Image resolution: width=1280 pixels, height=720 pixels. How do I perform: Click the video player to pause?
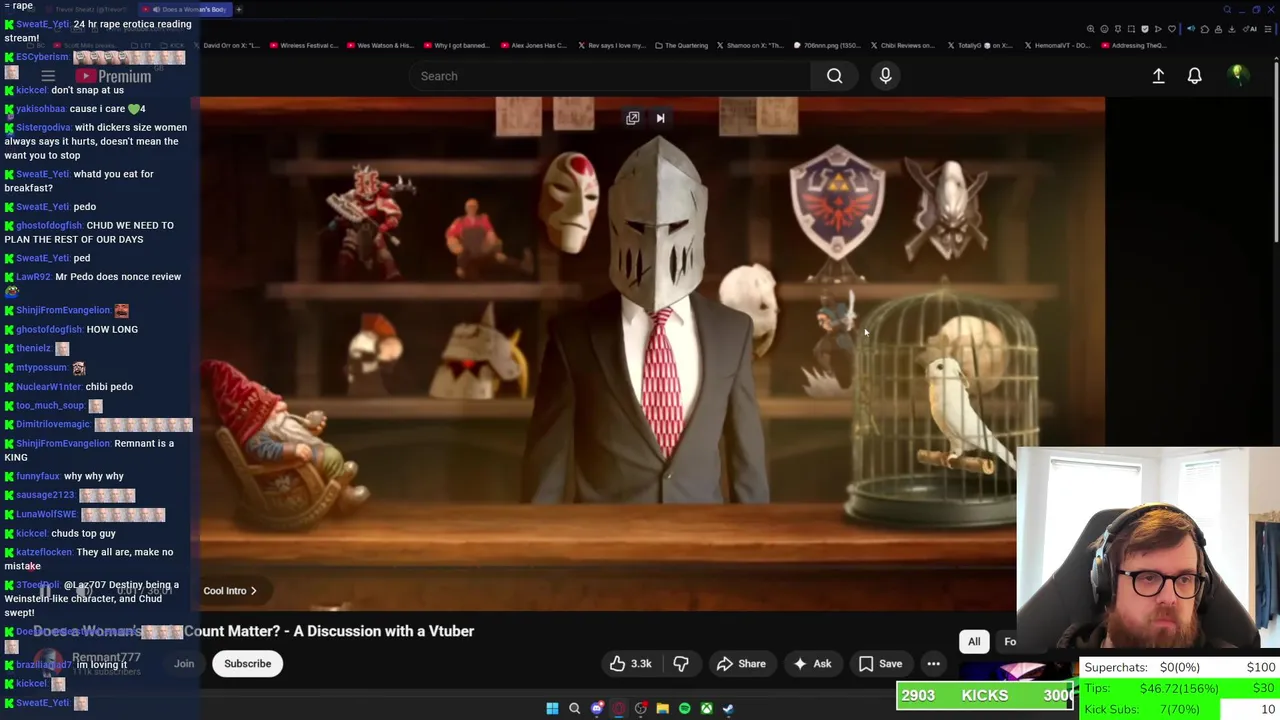(x=652, y=354)
